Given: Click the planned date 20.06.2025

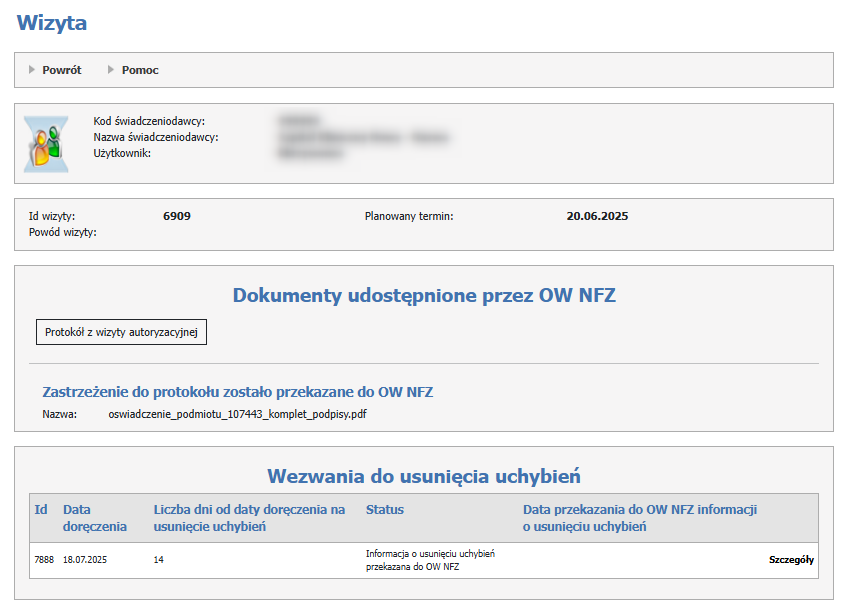Looking at the screenshot, I should pyautogui.click(x=597, y=216).
